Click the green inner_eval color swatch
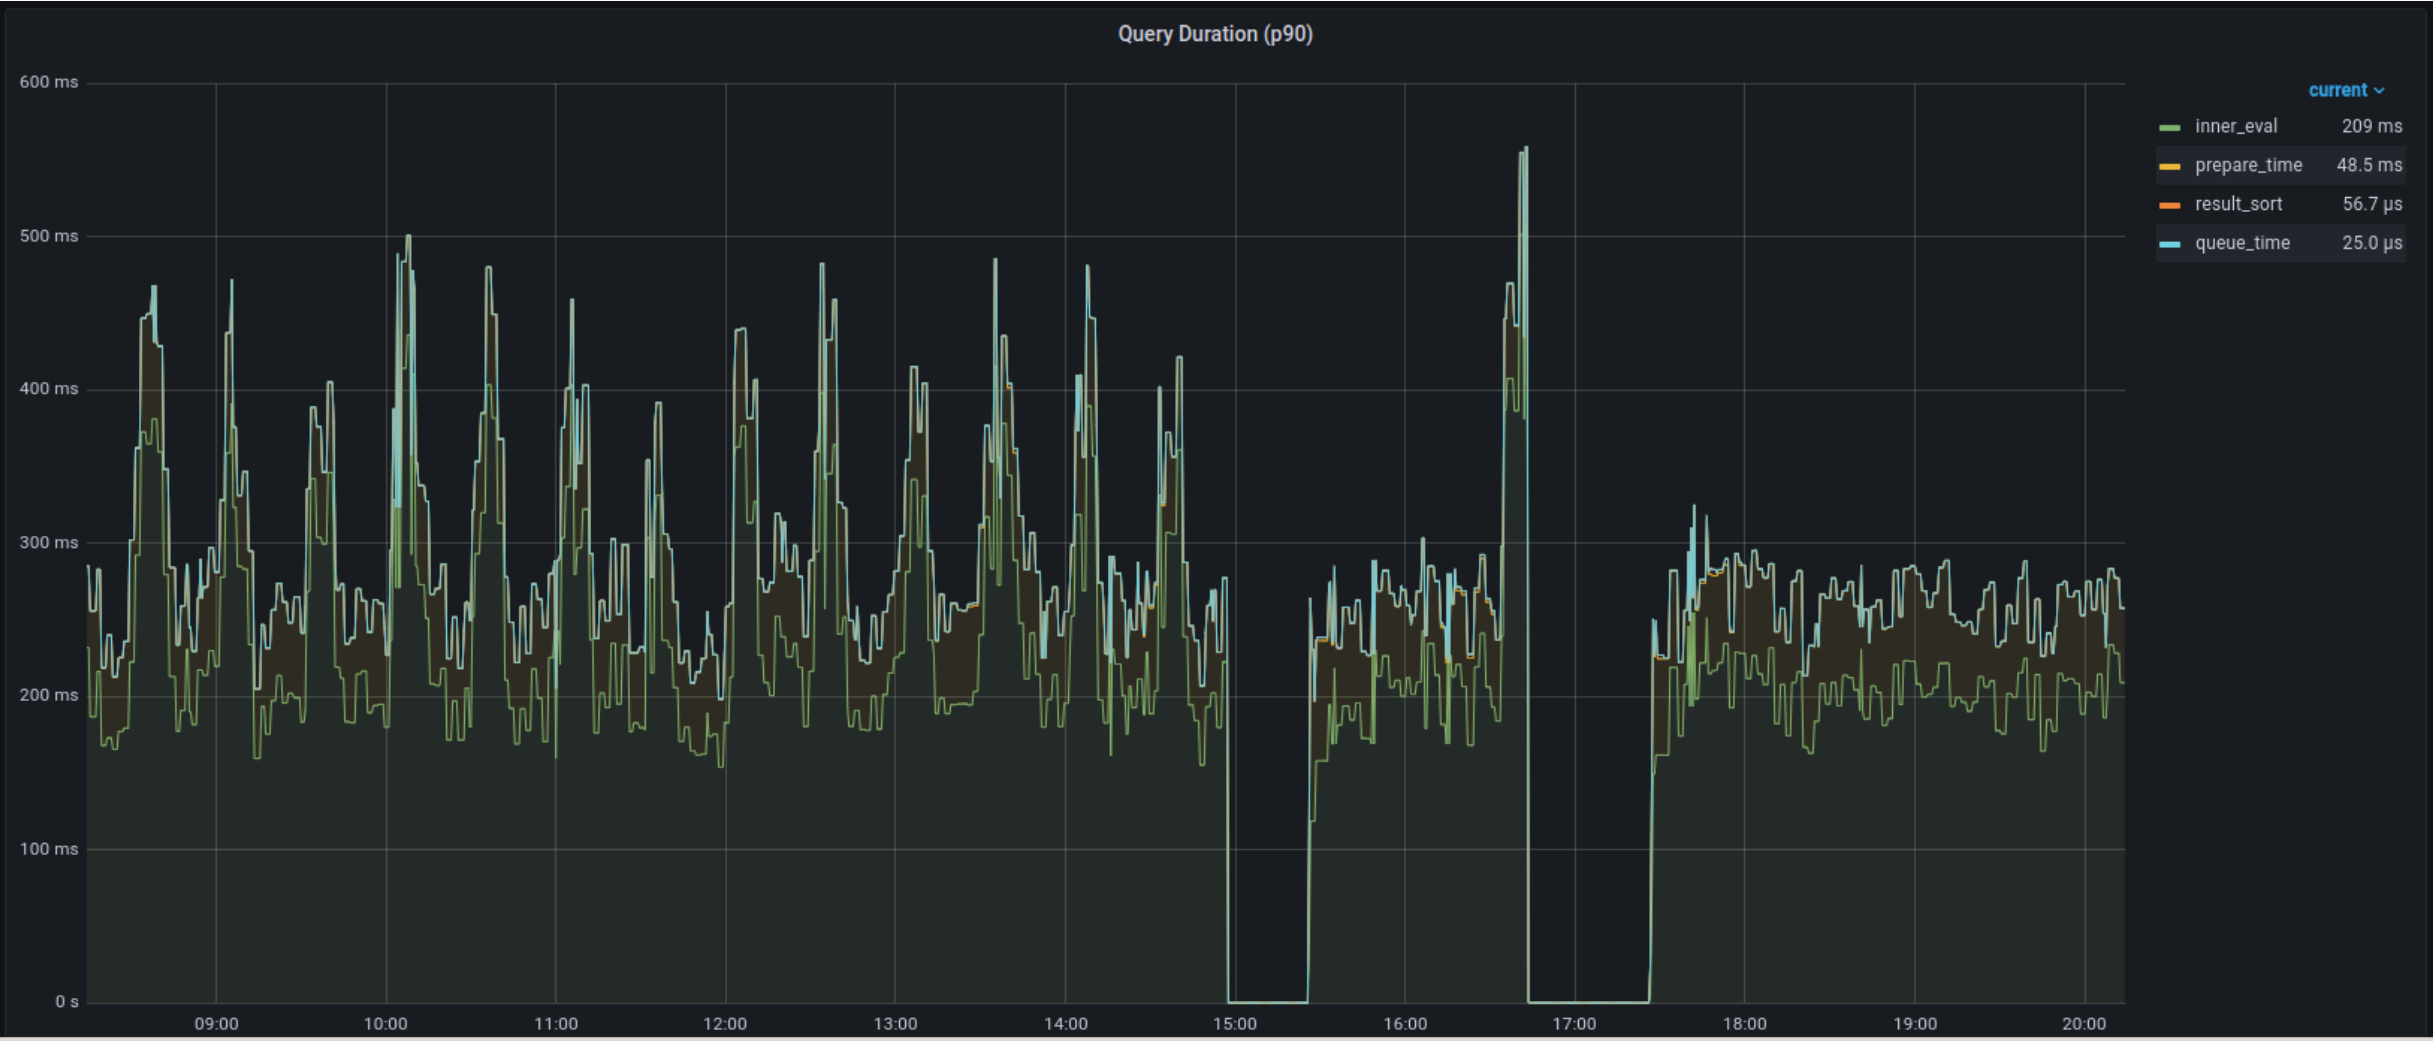Viewport: 2433px width, 1041px height. click(2169, 127)
